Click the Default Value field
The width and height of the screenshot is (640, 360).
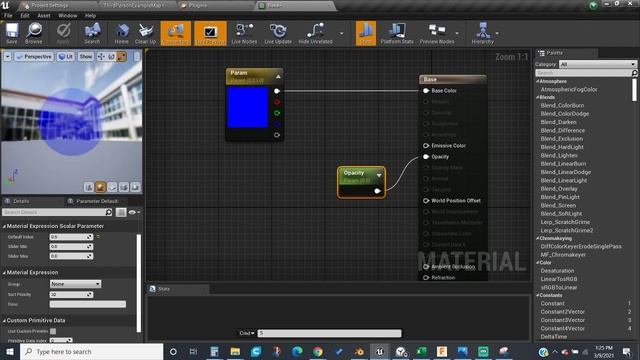(71, 237)
